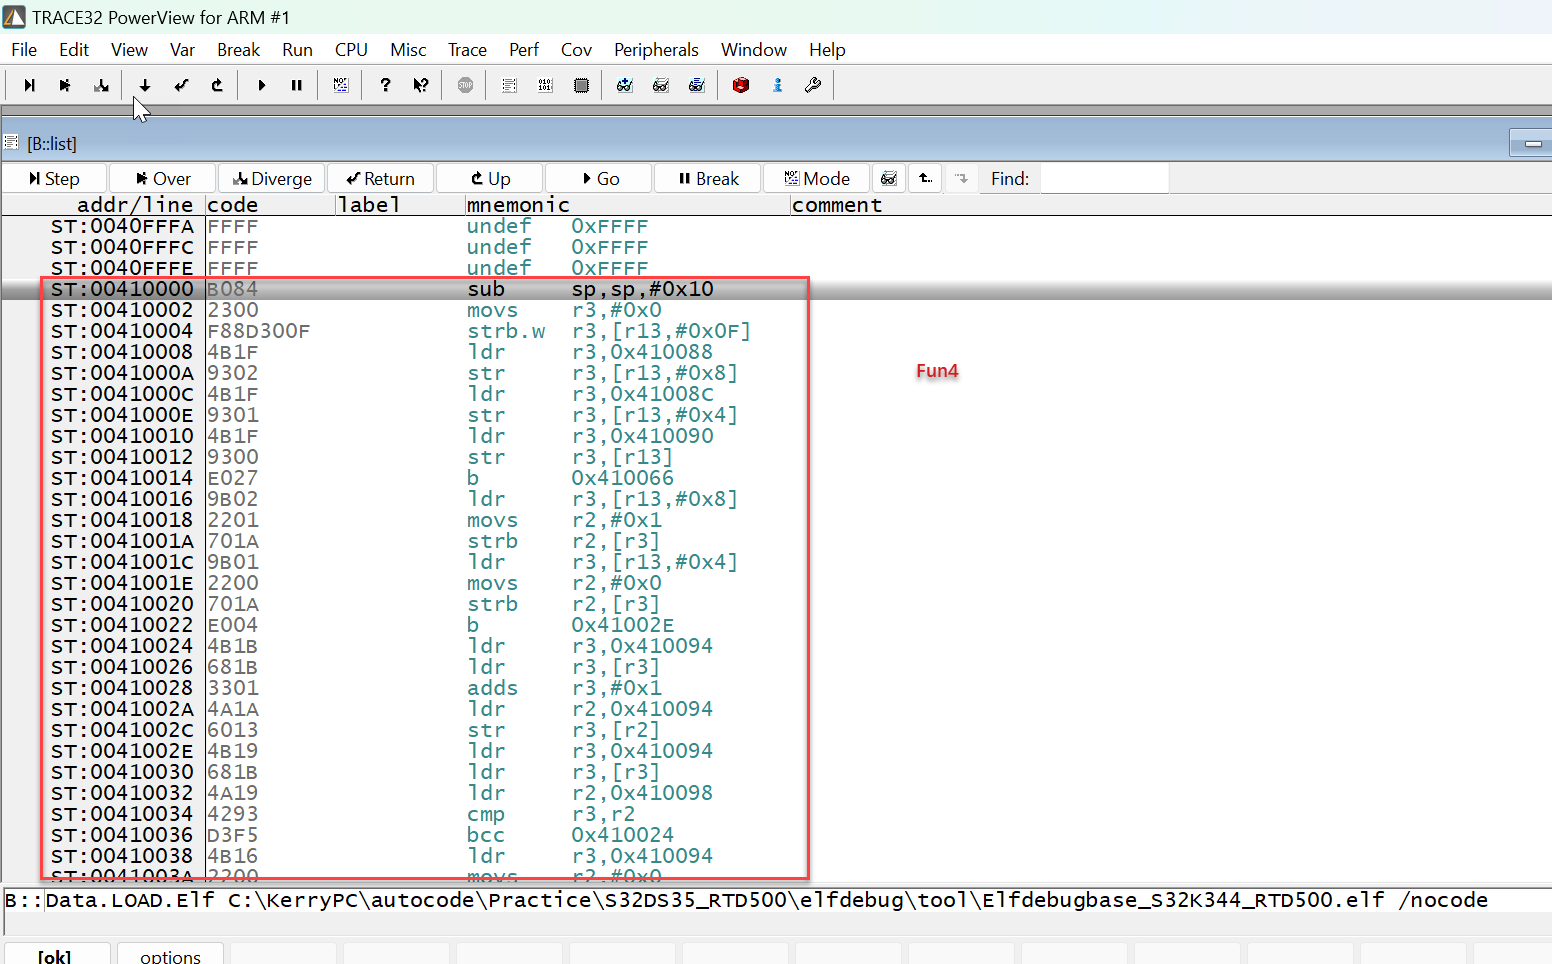Open settings with the wrench icon
1552x964 pixels.
(813, 85)
